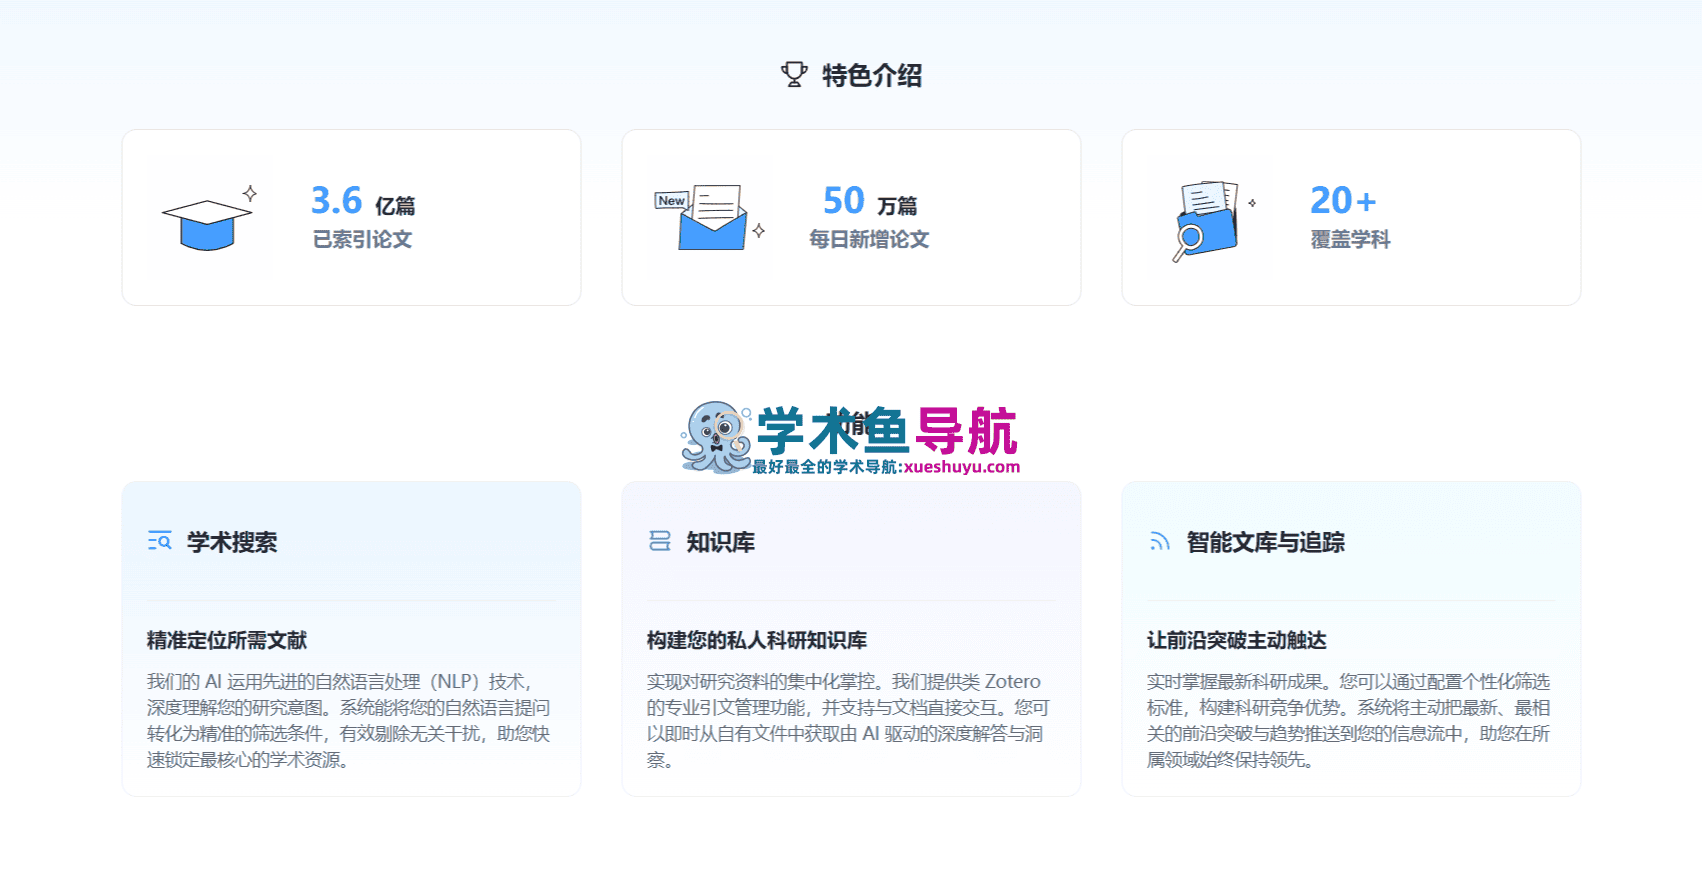The width and height of the screenshot is (1702, 877).
Task: Open the 知识库 card title
Action: pos(720,542)
